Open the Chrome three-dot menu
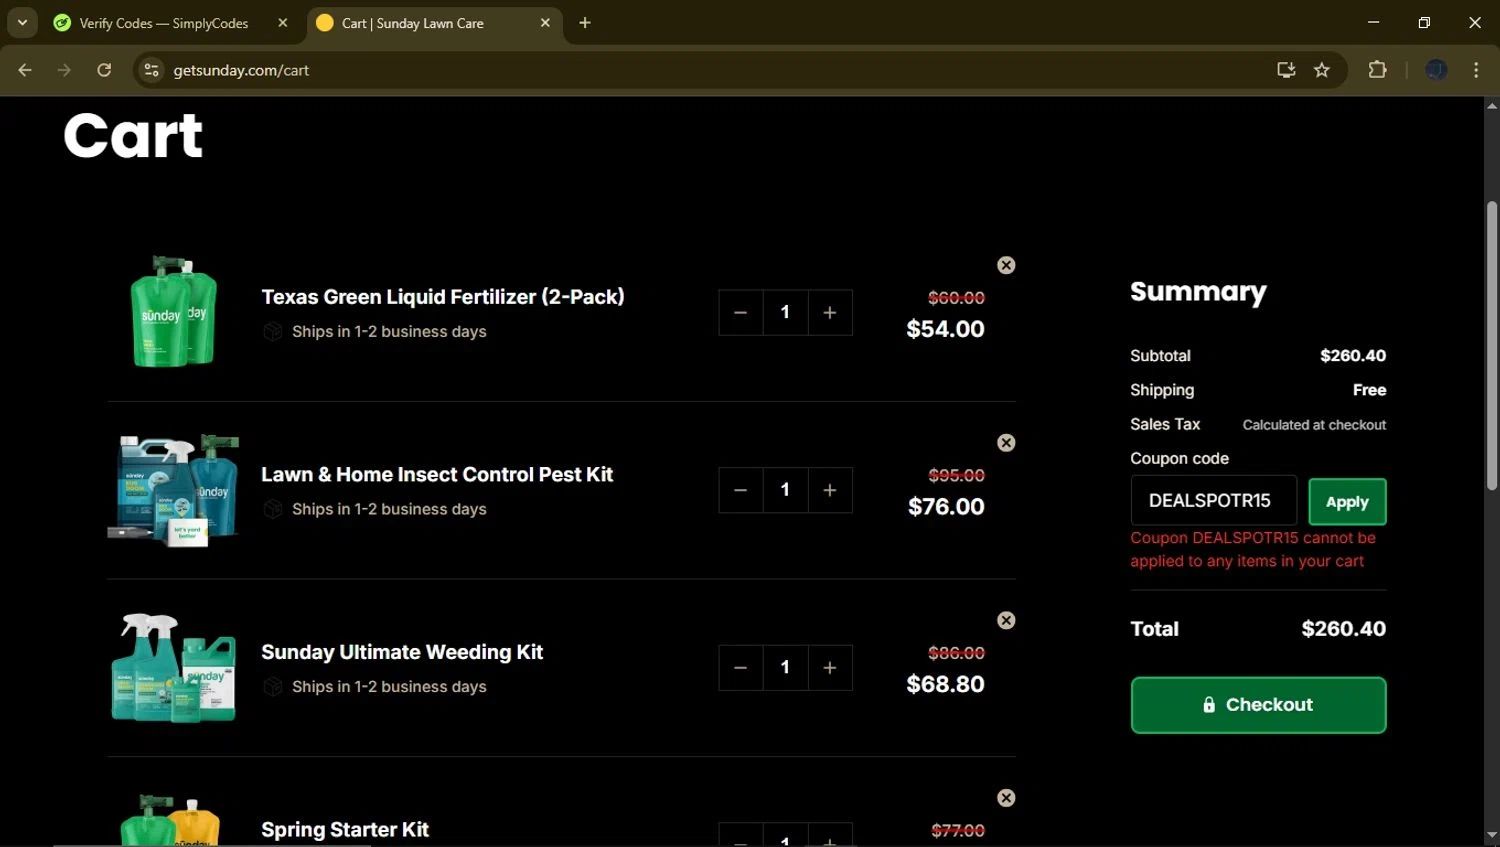This screenshot has width=1500, height=847. pos(1476,70)
